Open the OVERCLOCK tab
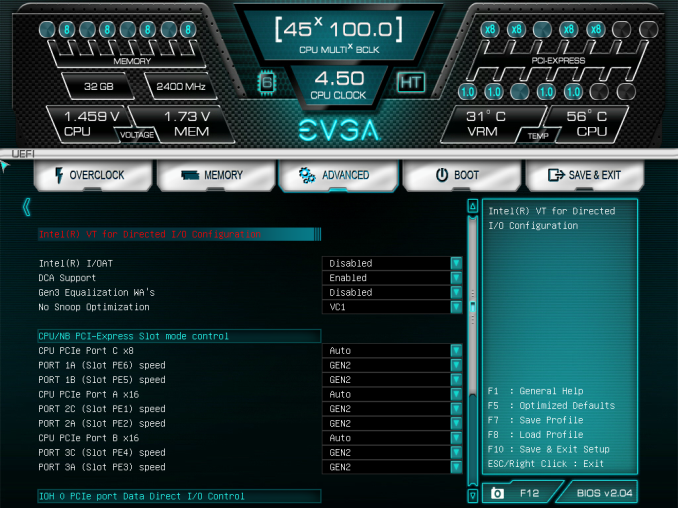Image resolution: width=678 pixels, height=508 pixels. pos(93,175)
